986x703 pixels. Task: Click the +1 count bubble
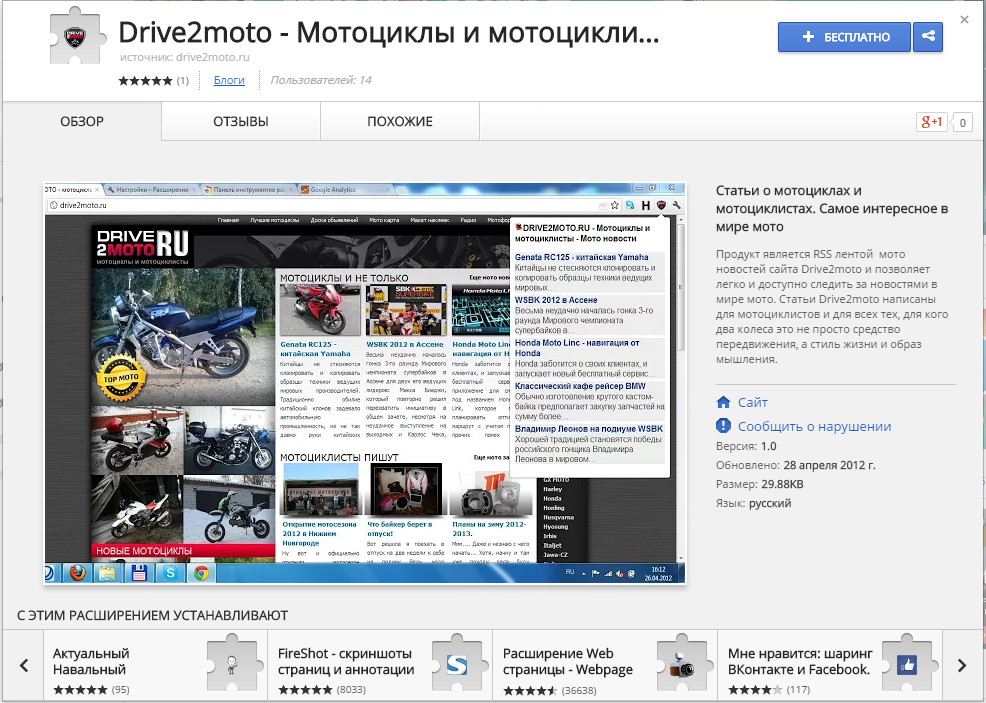click(962, 123)
